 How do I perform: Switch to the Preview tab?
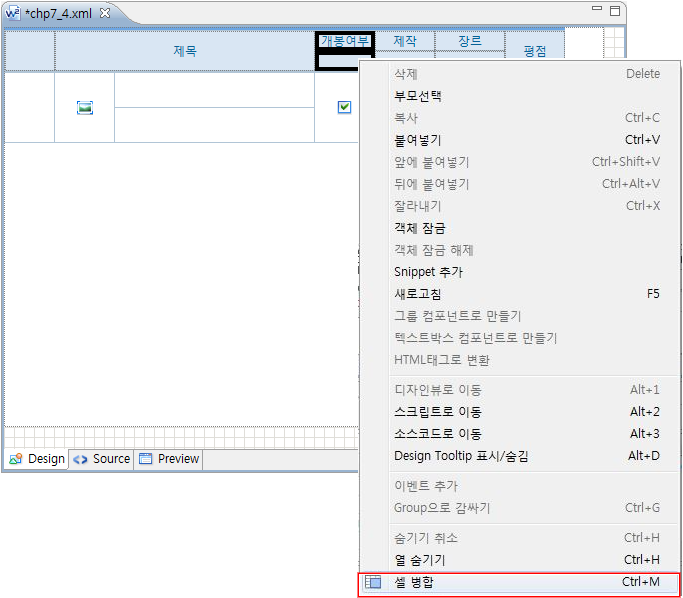pyautogui.click(x=169, y=459)
